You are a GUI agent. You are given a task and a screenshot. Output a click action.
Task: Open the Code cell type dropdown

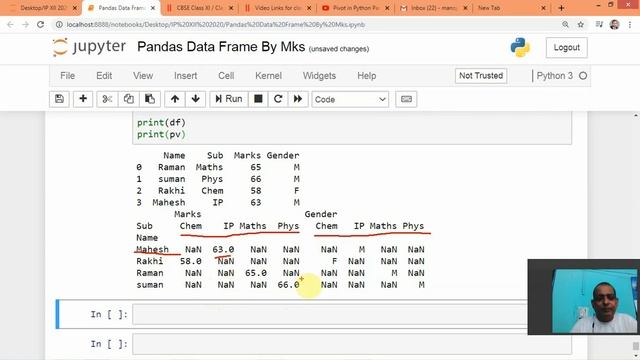pos(350,100)
